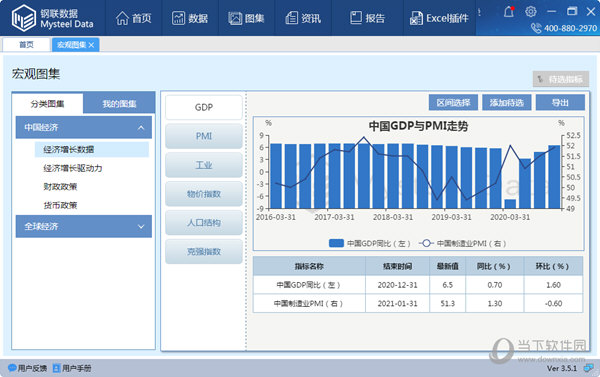Click the 最新值 column header
Image resolution: width=600 pixels, height=377 pixels.
[447, 266]
